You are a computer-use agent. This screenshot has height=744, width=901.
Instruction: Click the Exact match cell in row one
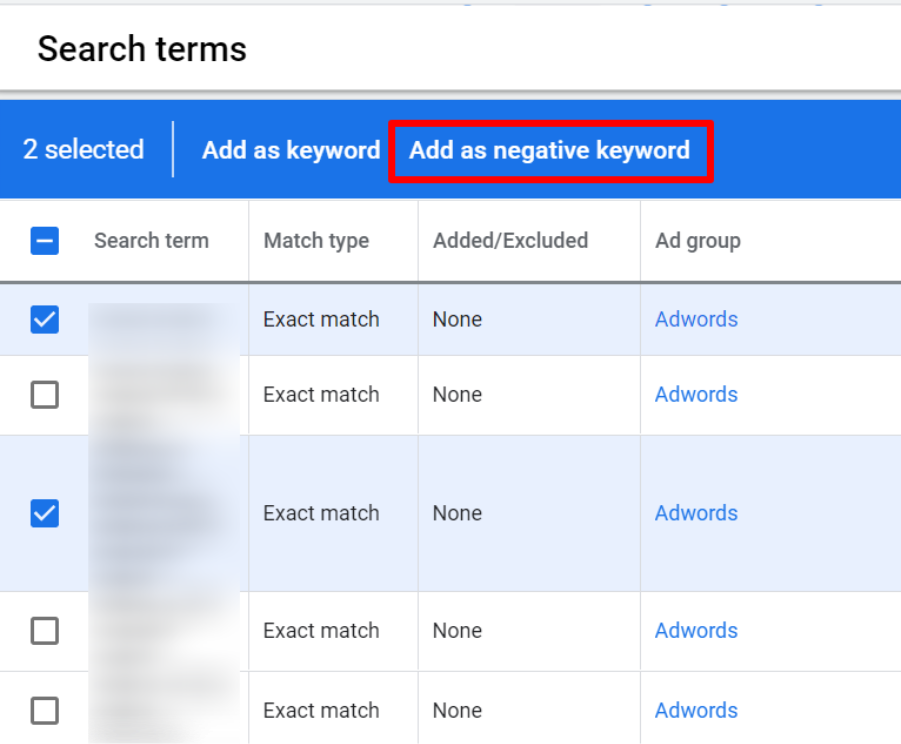pos(320,319)
